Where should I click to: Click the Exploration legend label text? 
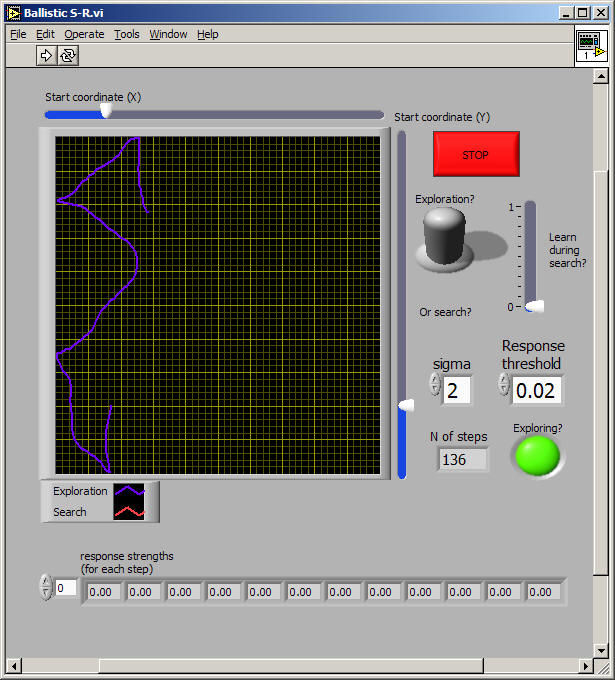(x=80, y=491)
